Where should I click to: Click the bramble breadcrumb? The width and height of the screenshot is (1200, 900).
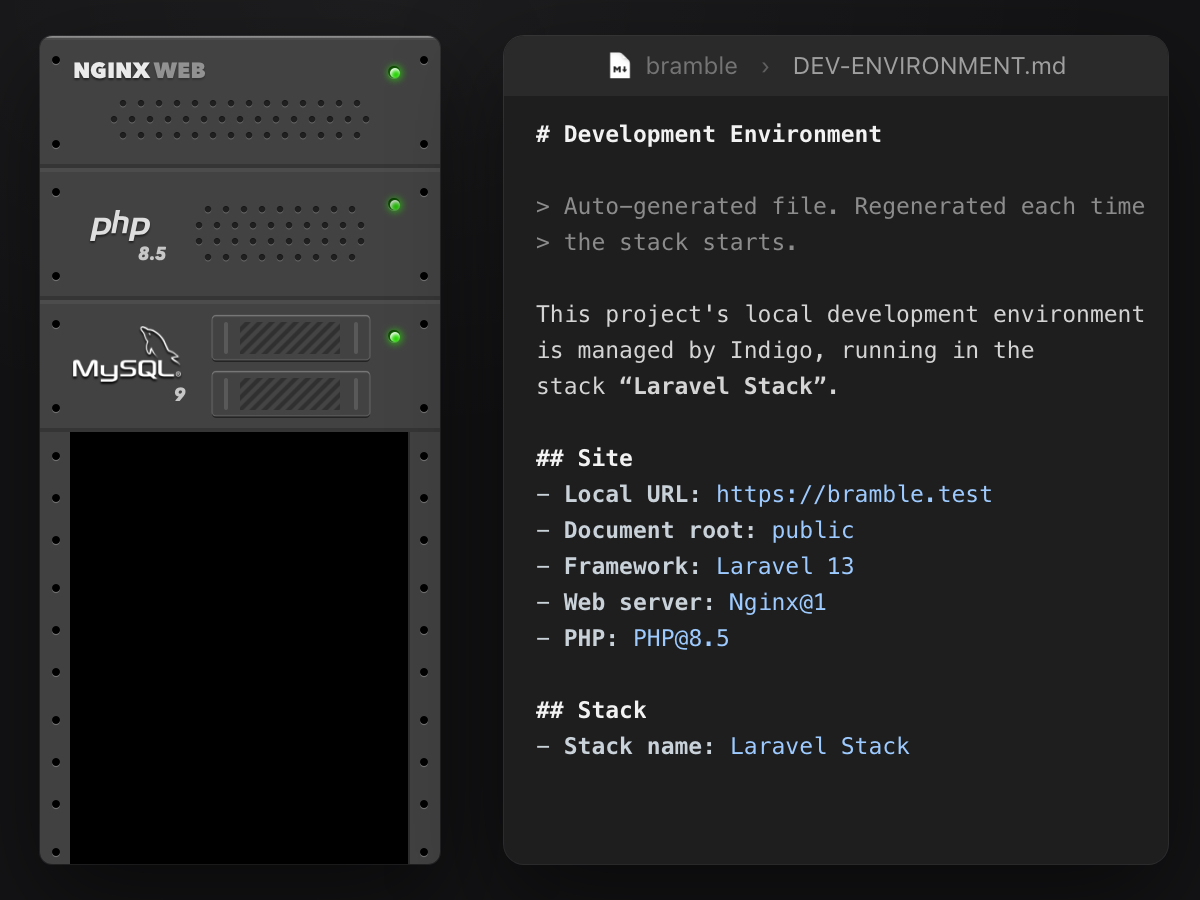692,66
